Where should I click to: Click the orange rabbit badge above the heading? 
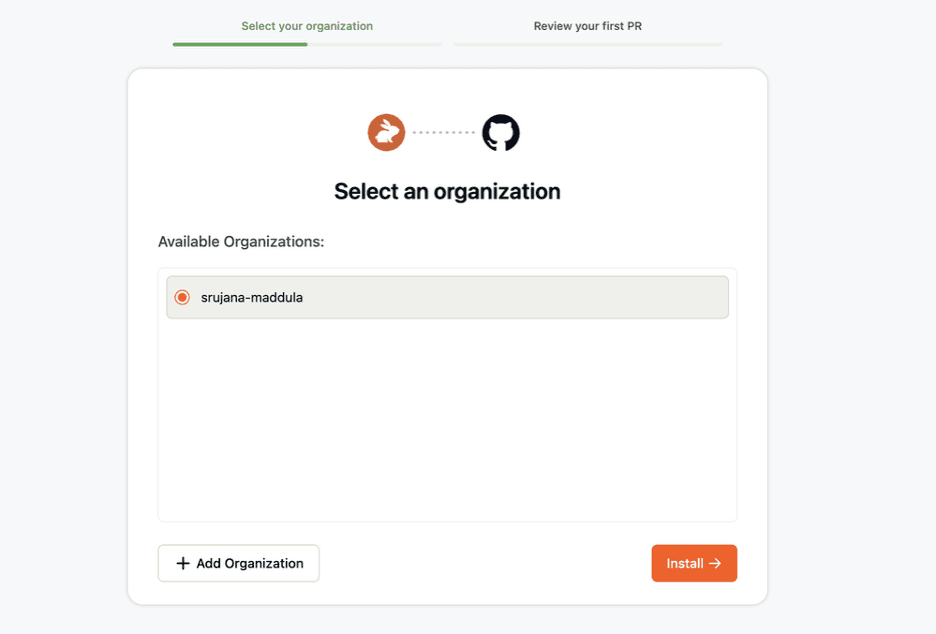(x=386, y=132)
